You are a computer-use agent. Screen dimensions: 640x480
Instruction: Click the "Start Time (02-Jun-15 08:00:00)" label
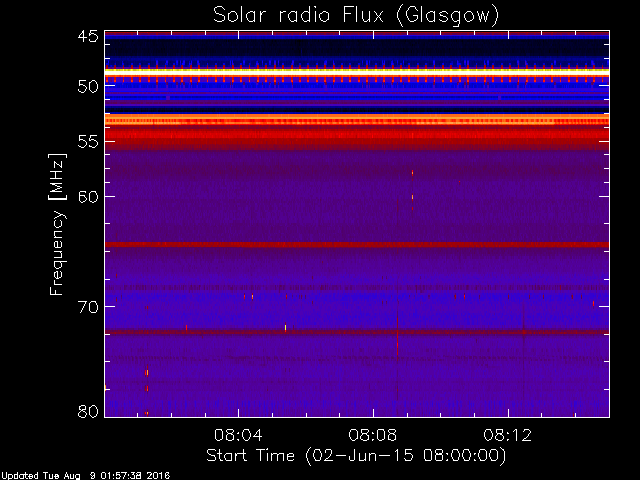356,456
